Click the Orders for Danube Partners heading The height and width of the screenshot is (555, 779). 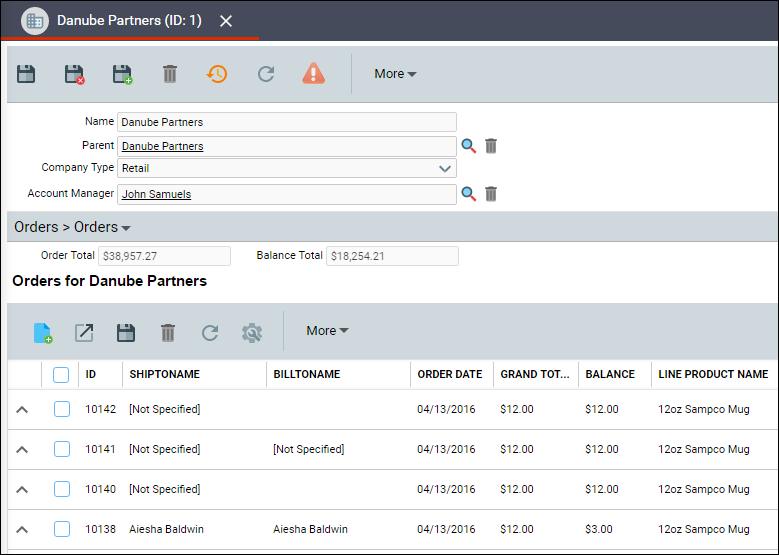(x=109, y=281)
